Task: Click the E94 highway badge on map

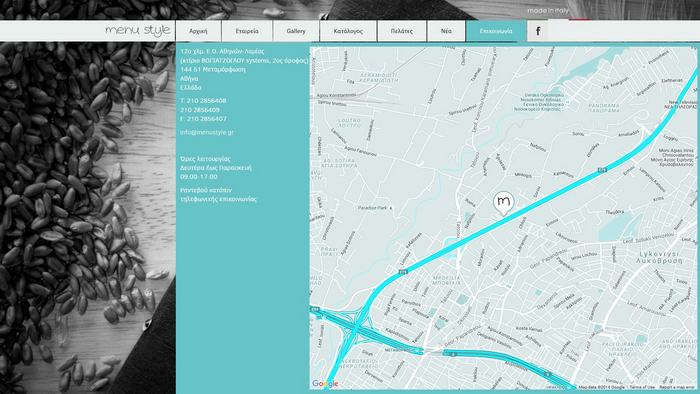Action: coord(315,309)
